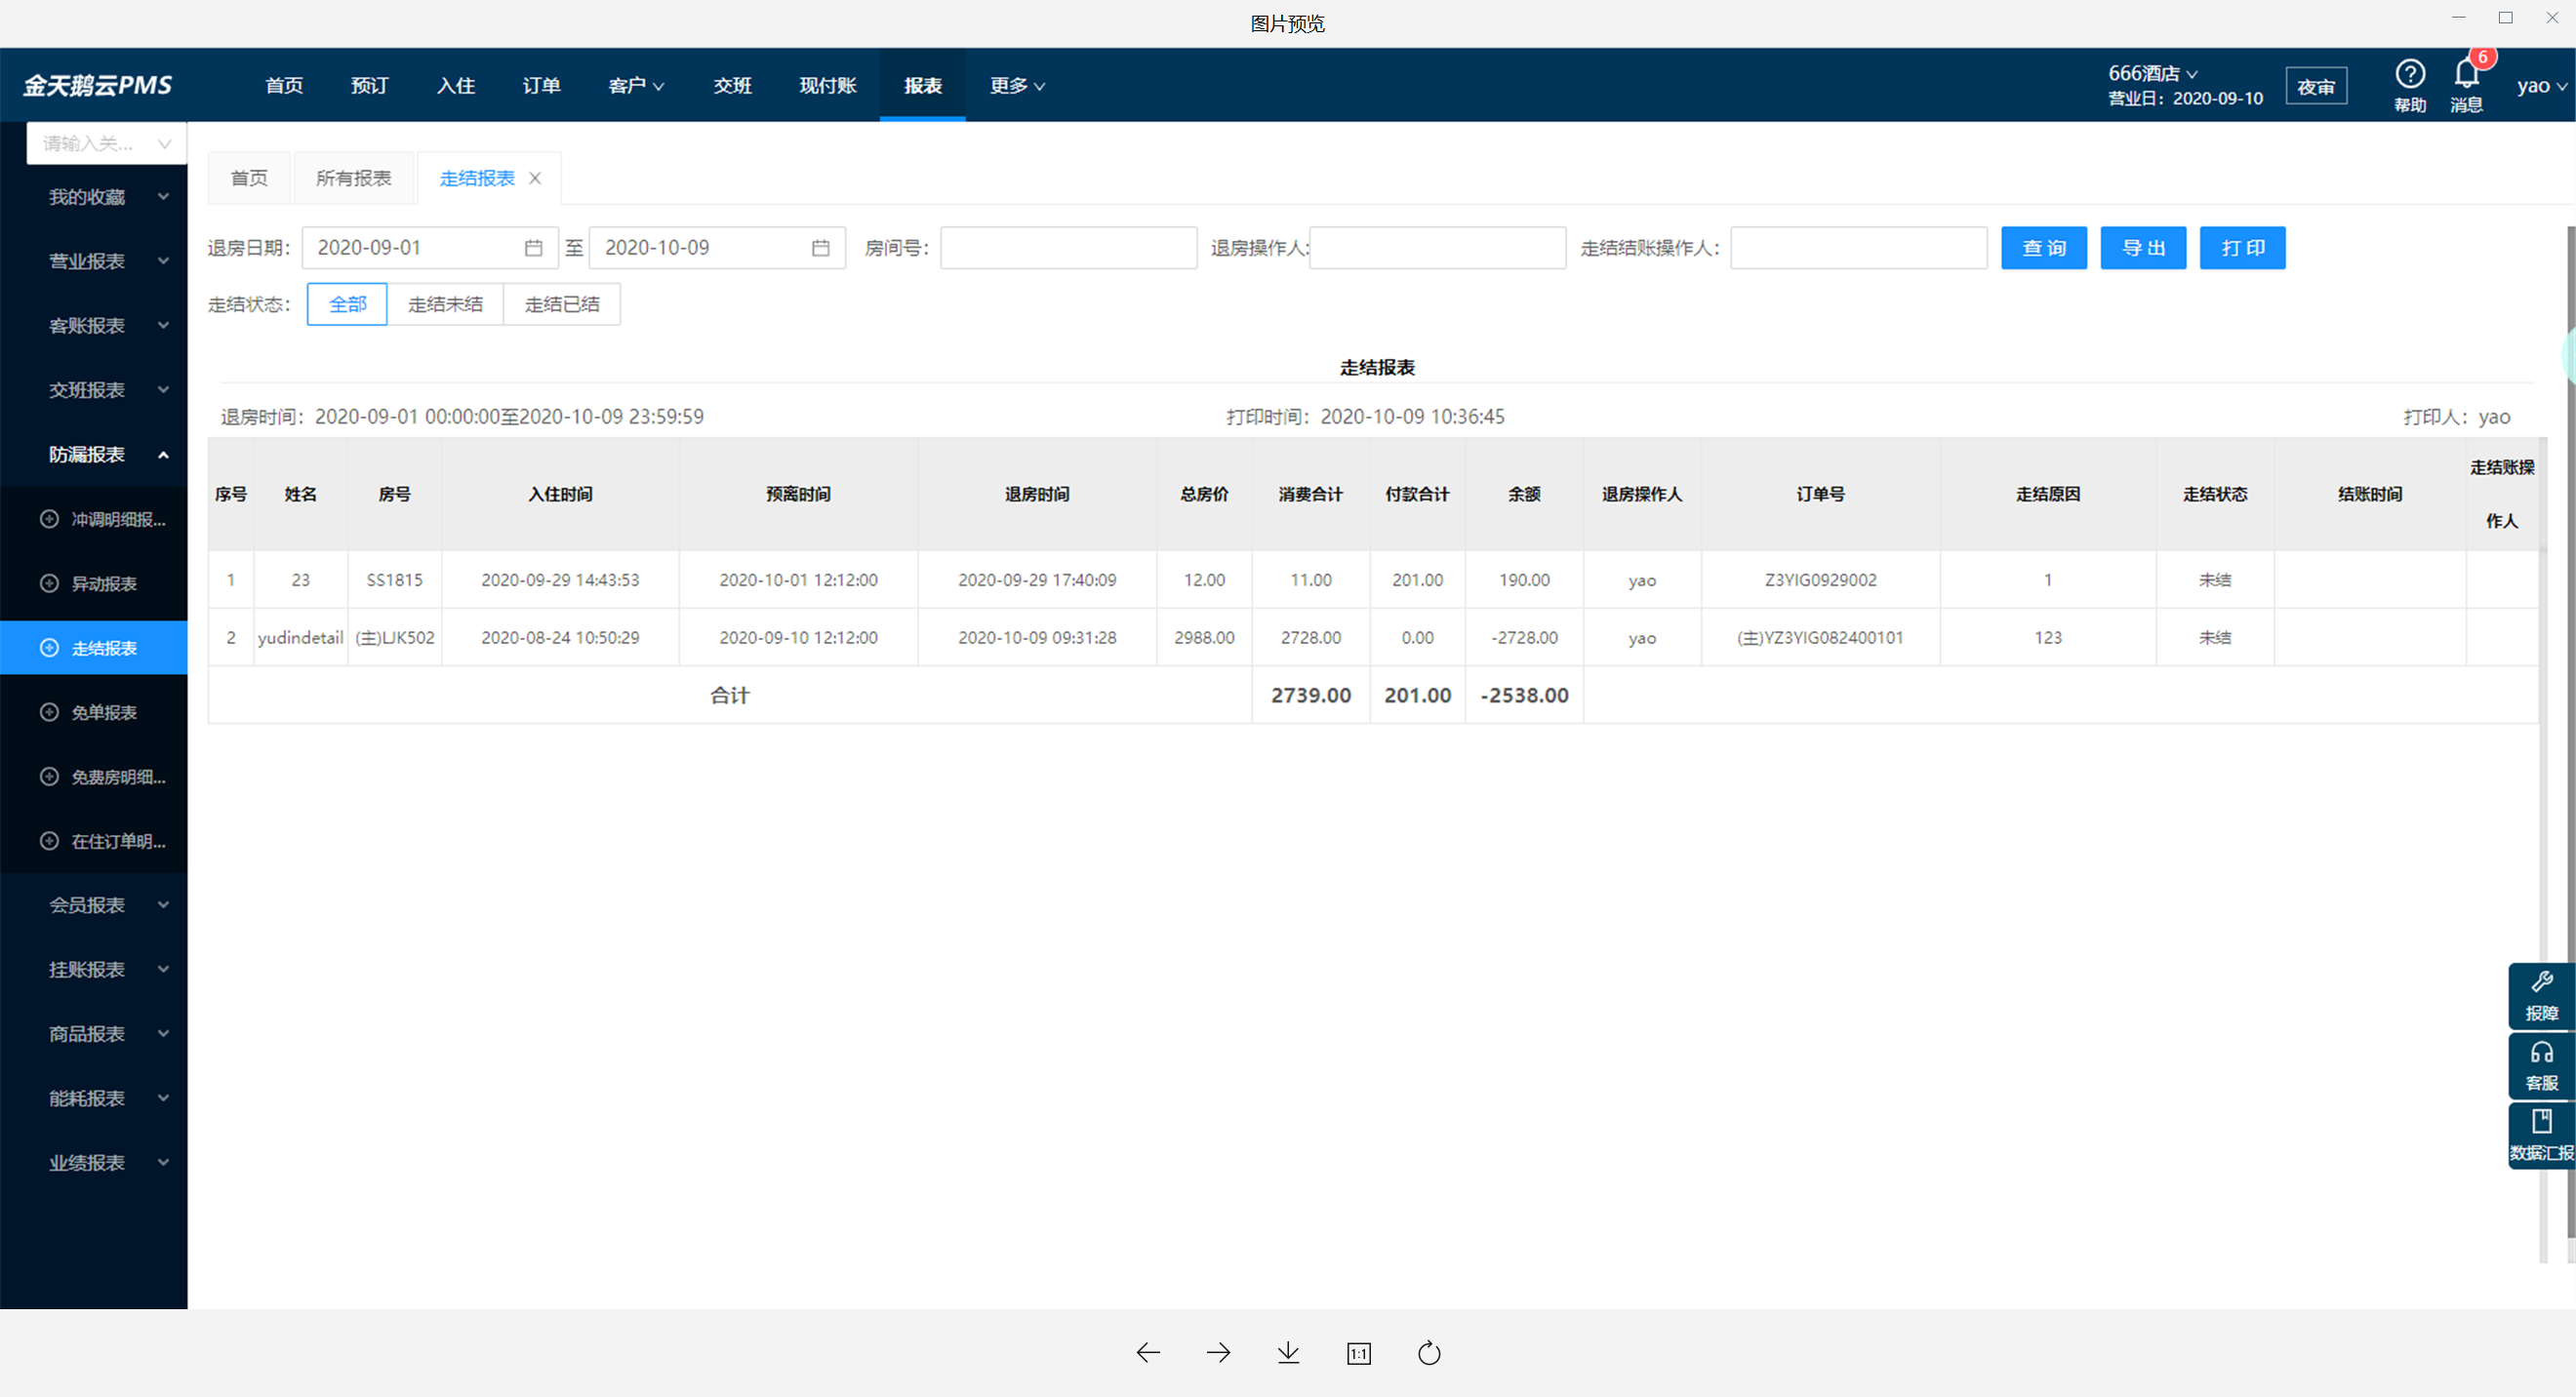
Task: Open 交班 in top navigation
Action: coord(732,86)
